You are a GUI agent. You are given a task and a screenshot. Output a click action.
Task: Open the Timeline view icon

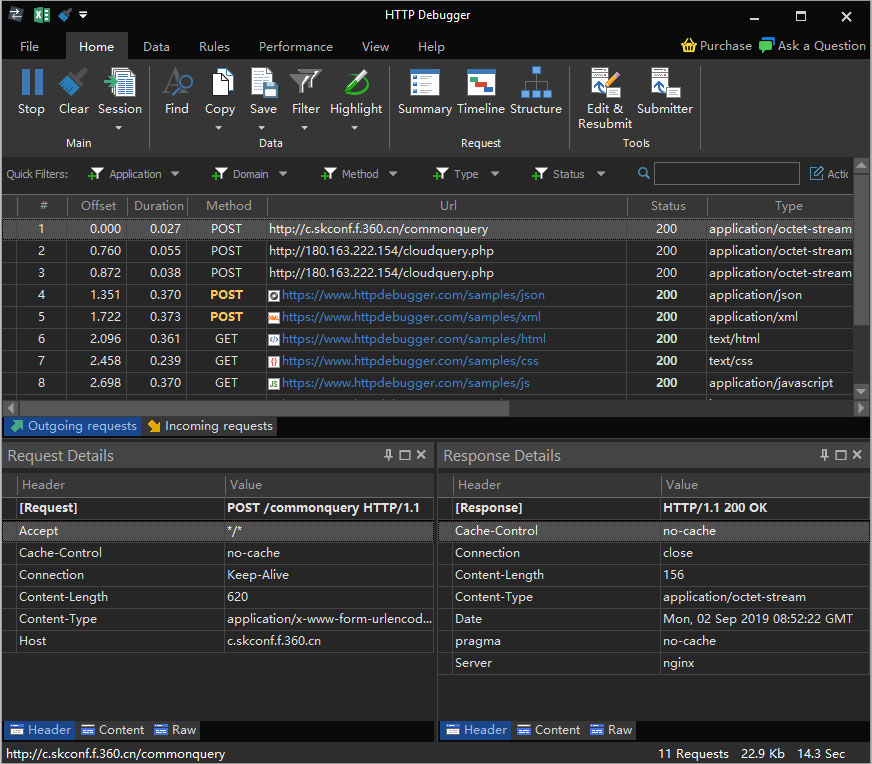click(x=481, y=83)
